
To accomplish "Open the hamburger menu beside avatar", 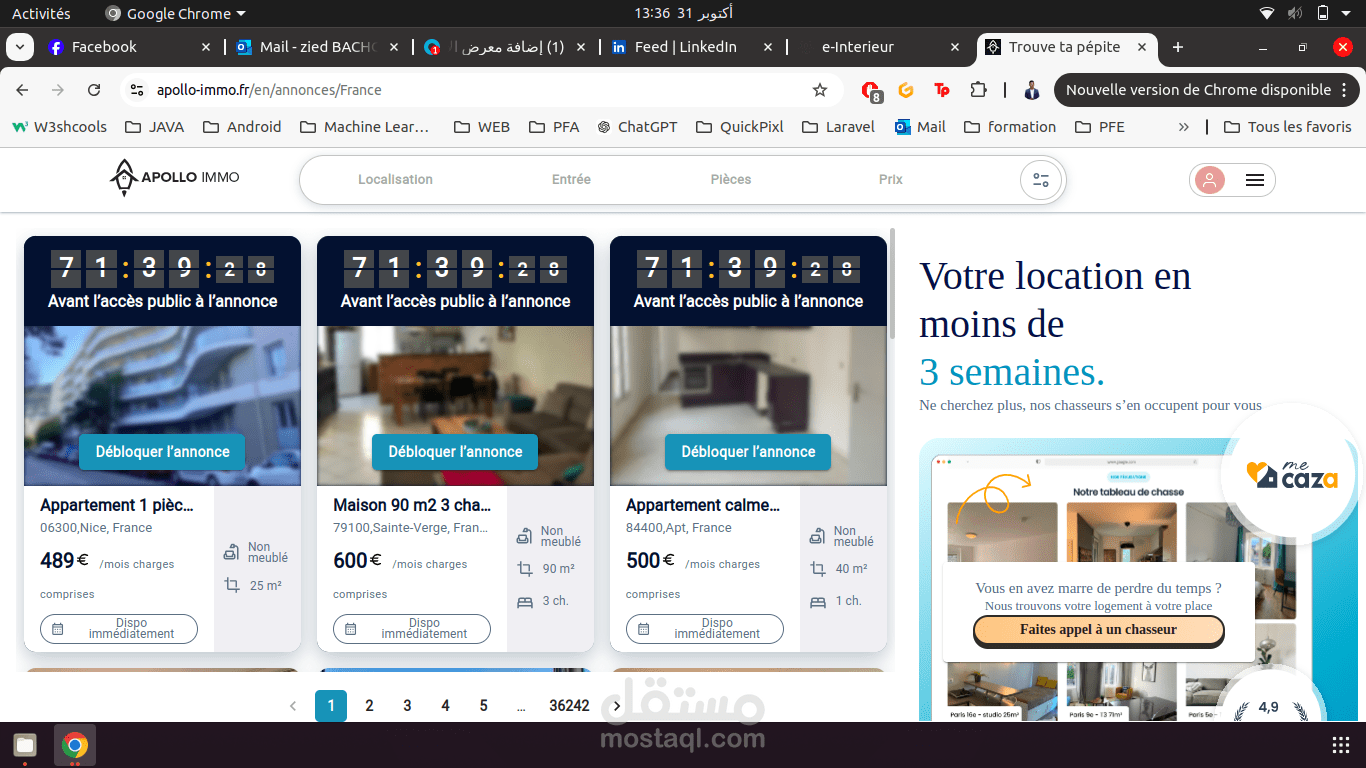I will click(x=1255, y=180).
